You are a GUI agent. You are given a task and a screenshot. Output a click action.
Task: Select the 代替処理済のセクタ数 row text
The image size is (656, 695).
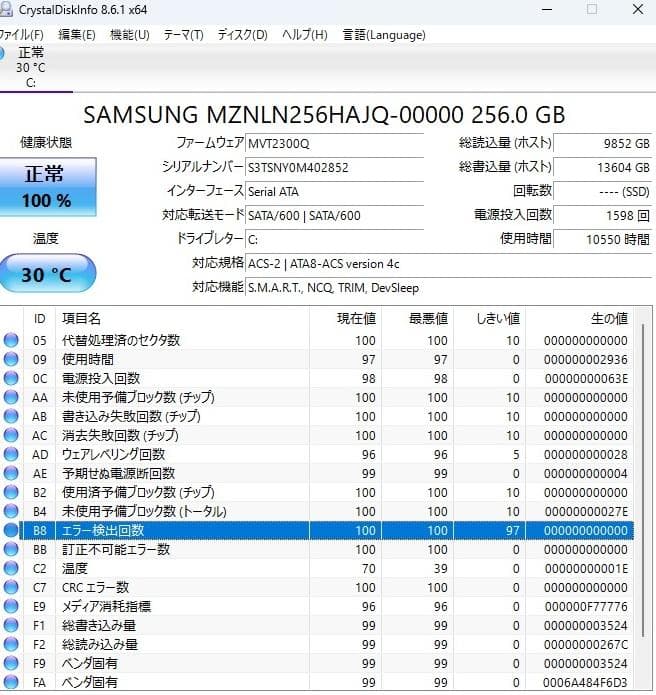(121, 340)
